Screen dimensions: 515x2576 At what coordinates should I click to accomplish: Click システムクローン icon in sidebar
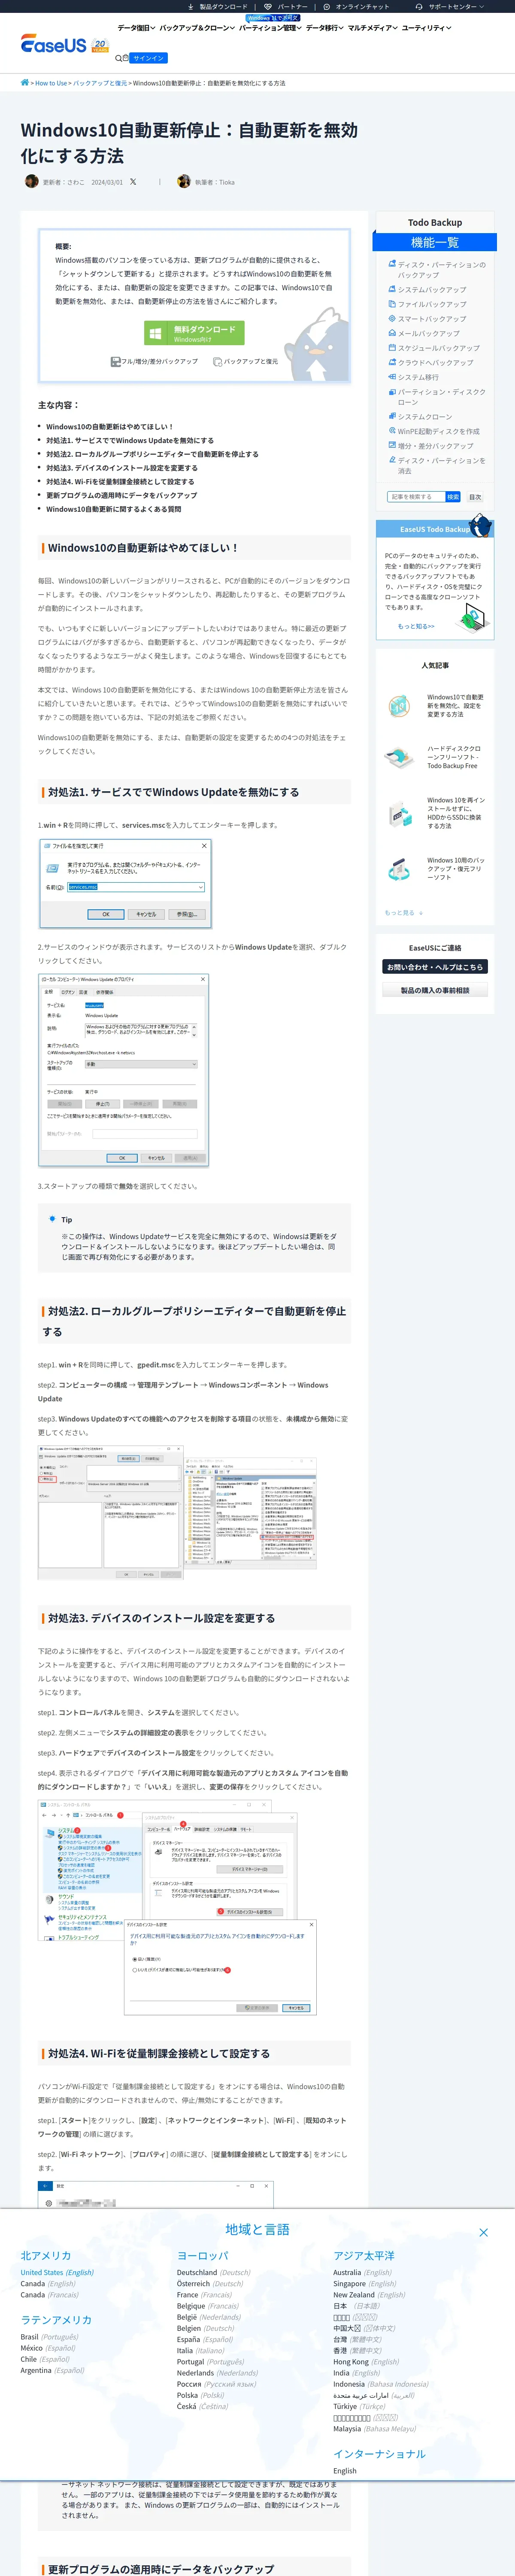[392, 416]
